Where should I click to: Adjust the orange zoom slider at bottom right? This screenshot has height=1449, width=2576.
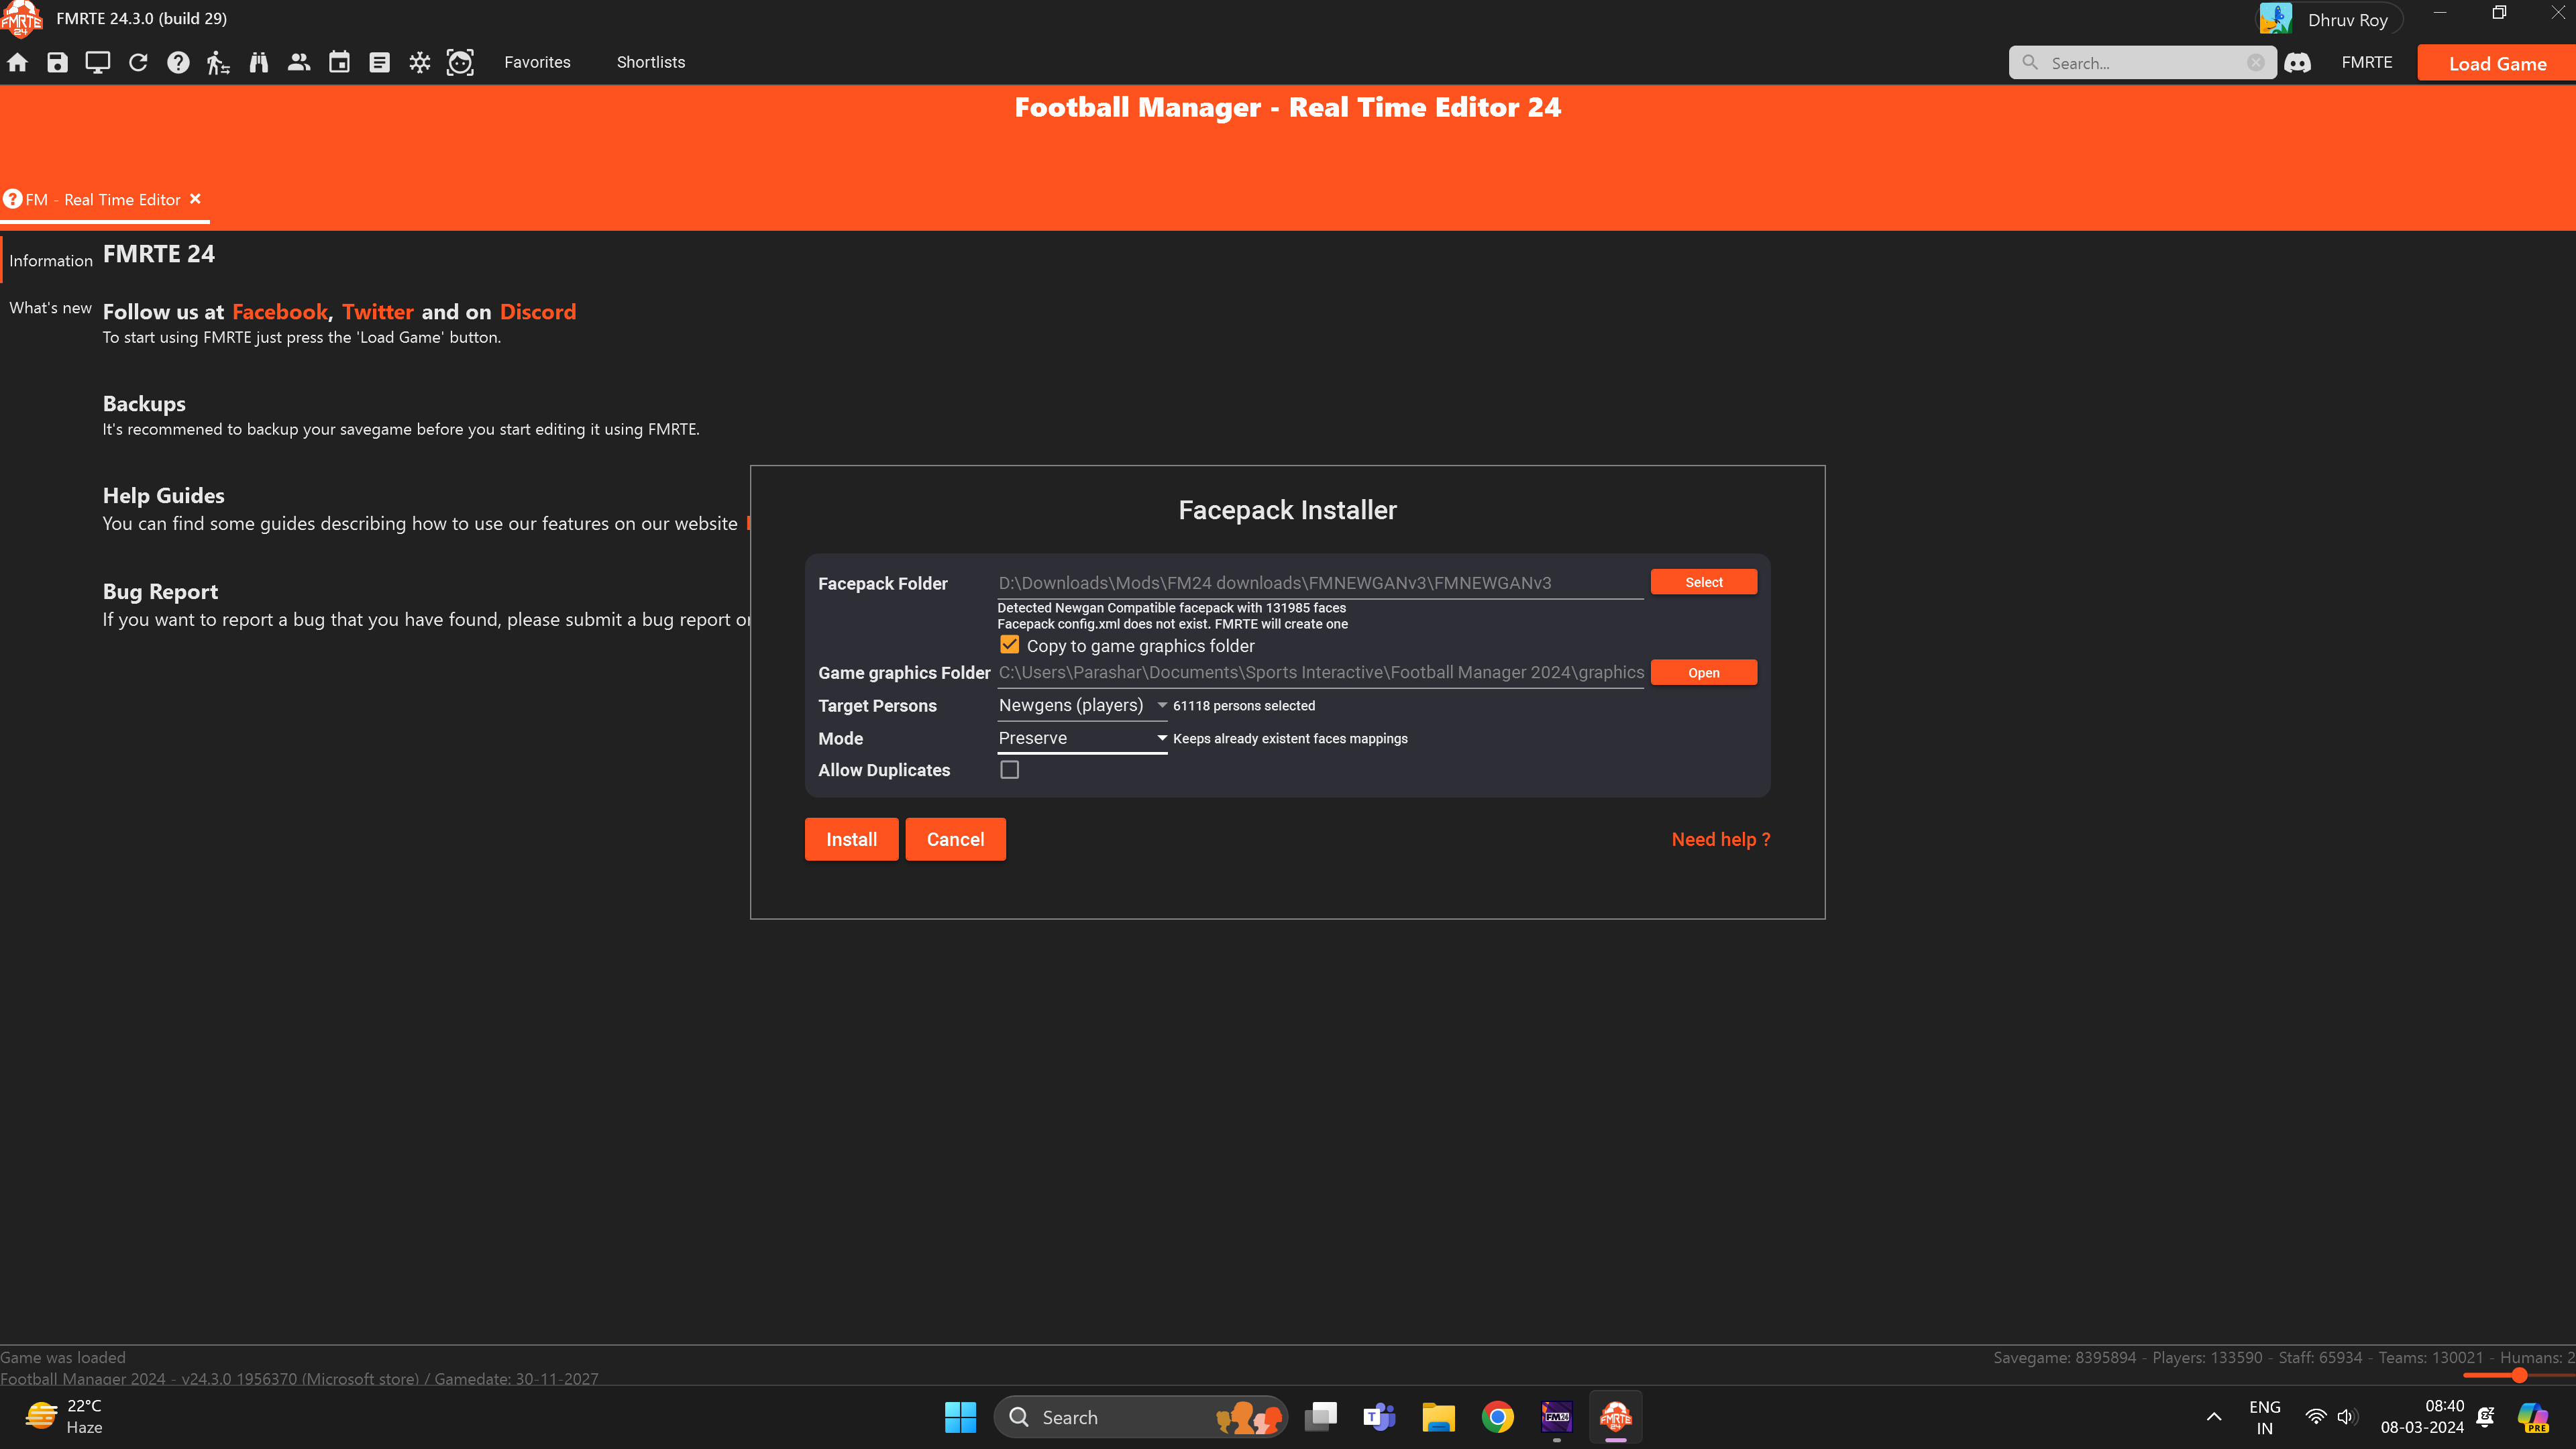2519,1375
